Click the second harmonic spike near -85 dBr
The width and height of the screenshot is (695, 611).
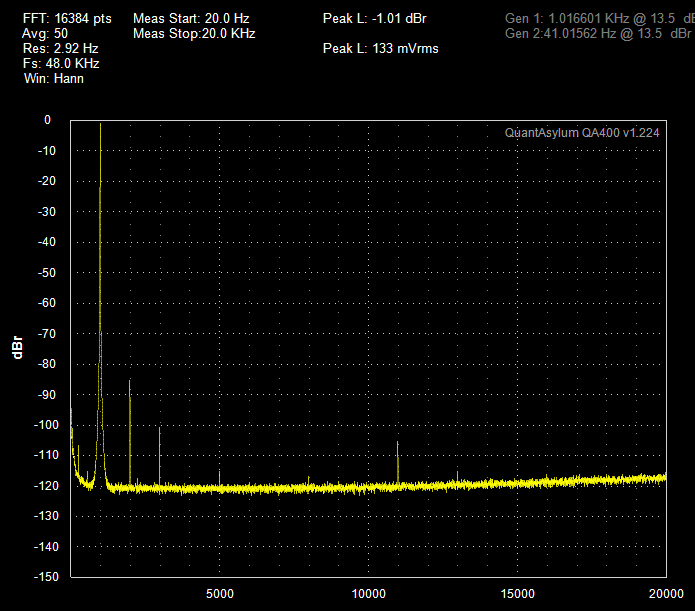130,432
